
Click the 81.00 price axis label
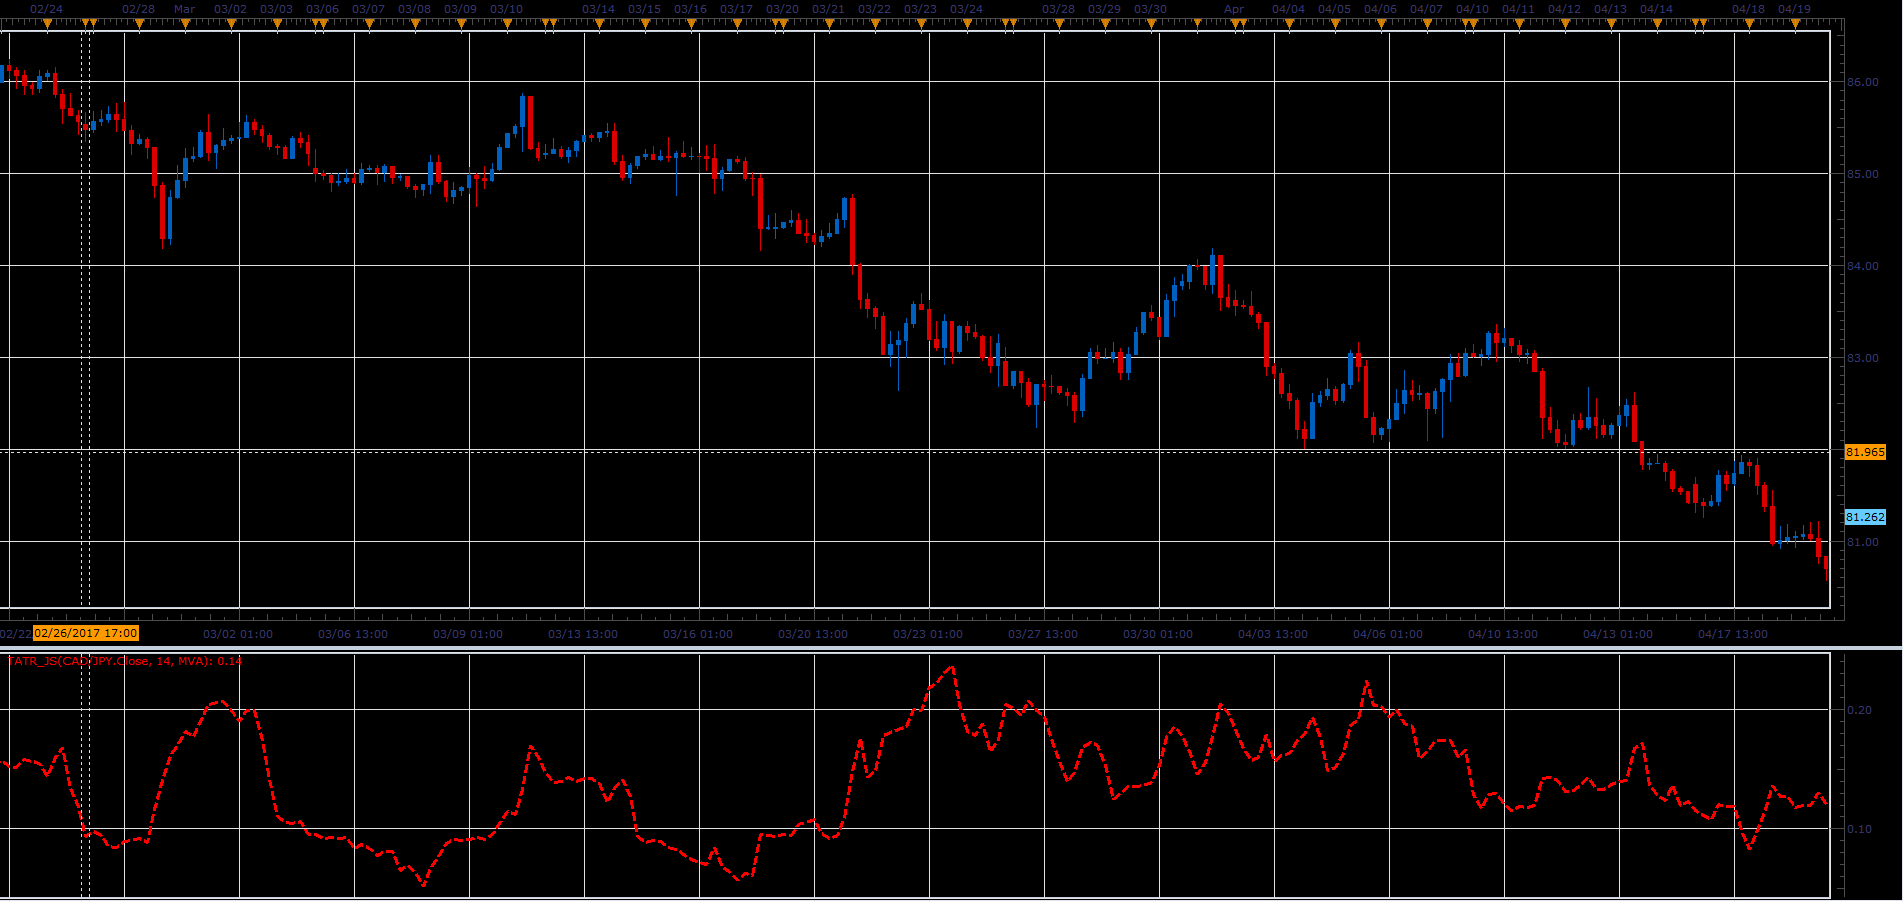click(1862, 542)
